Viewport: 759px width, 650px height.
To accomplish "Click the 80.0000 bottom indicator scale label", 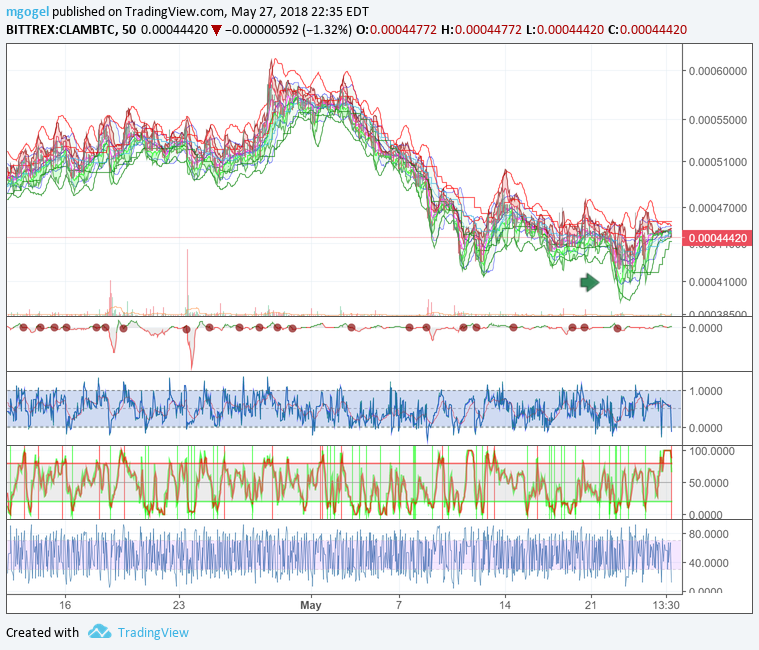I will pyautogui.click(x=709, y=534).
